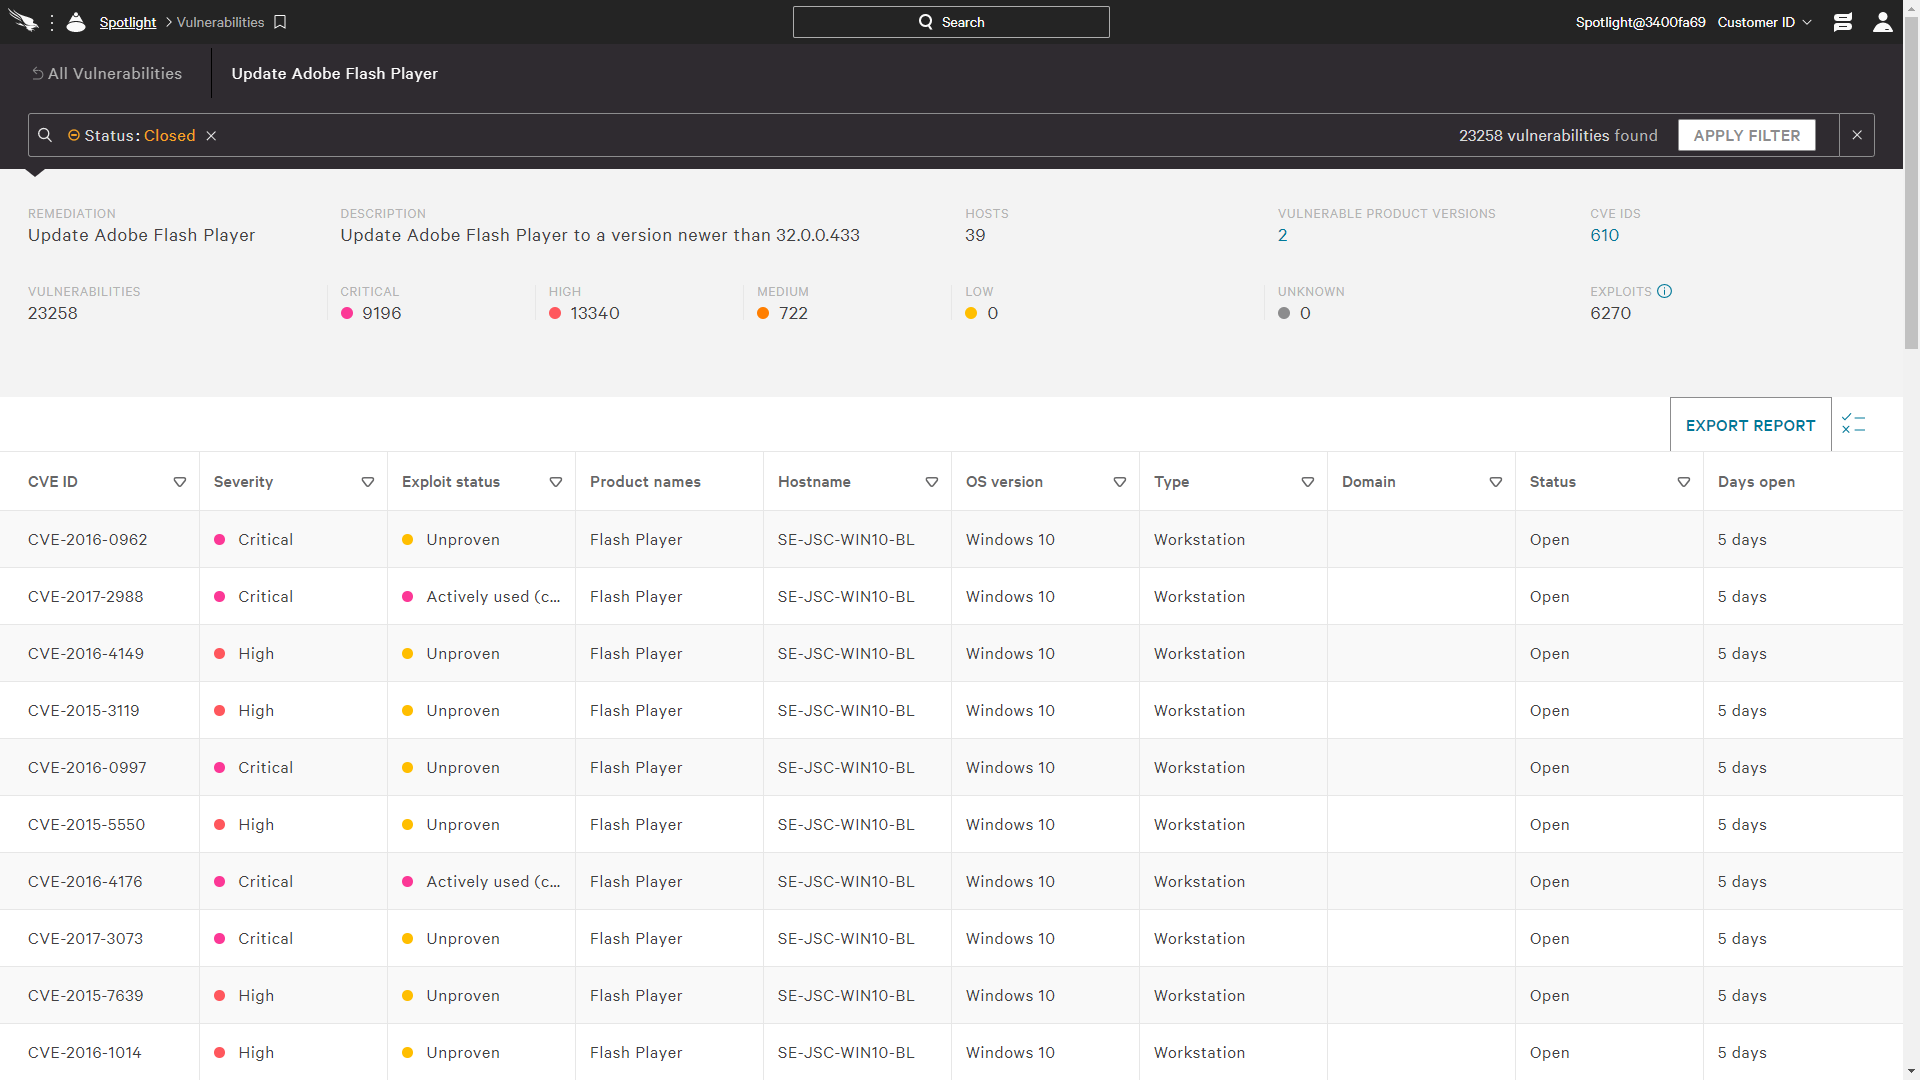Click the CrowdStrike falcon logo icon

pyautogui.click(x=23, y=22)
